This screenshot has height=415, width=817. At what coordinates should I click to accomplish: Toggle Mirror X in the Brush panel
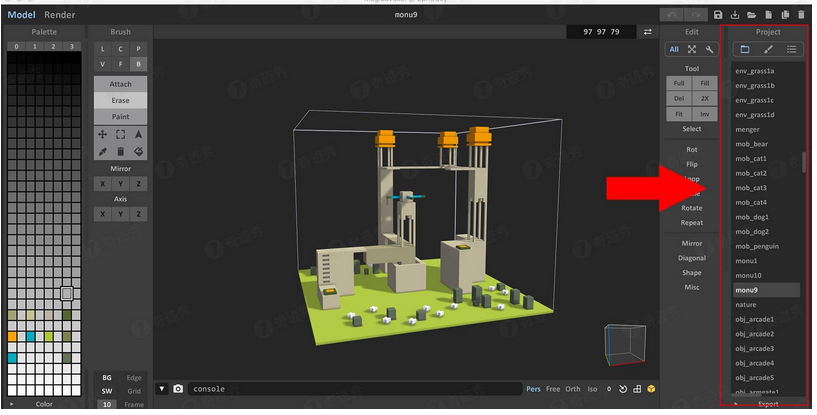coord(103,184)
